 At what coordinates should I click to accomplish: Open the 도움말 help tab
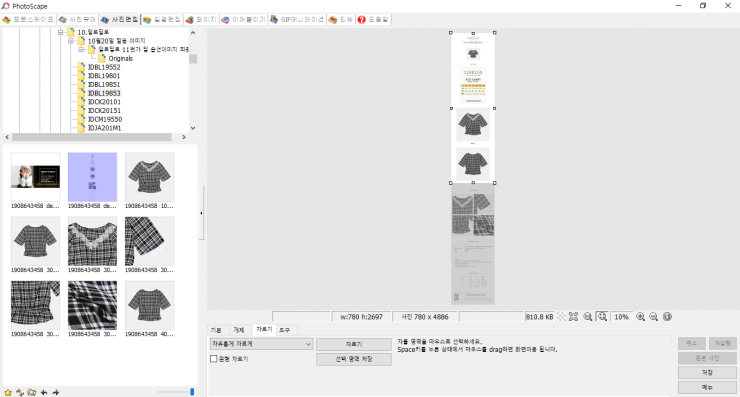pos(373,19)
